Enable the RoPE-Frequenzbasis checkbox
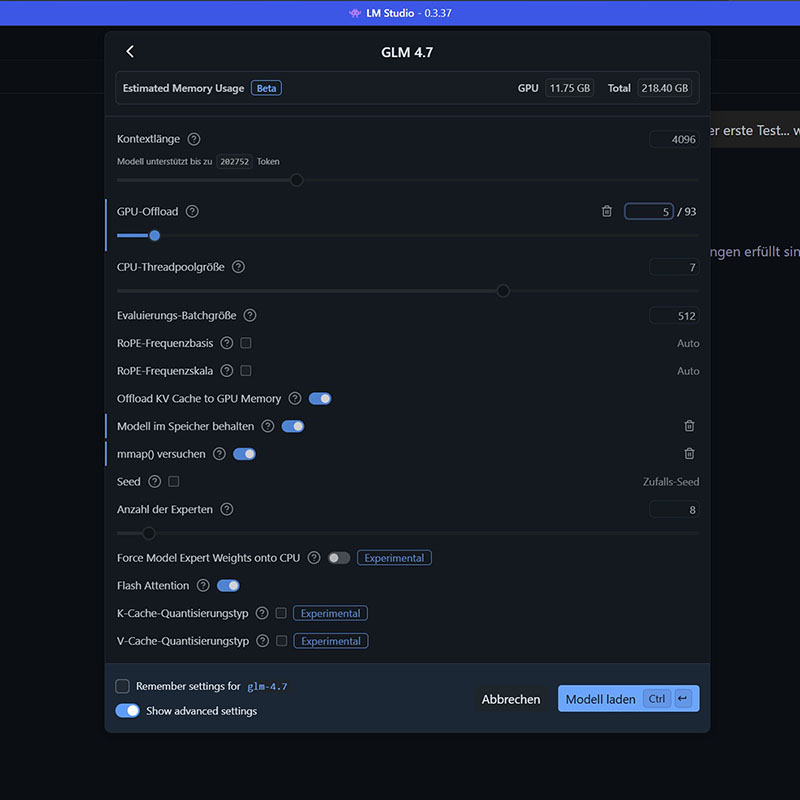The height and width of the screenshot is (800, 800). pyautogui.click(x=246, y=343)
